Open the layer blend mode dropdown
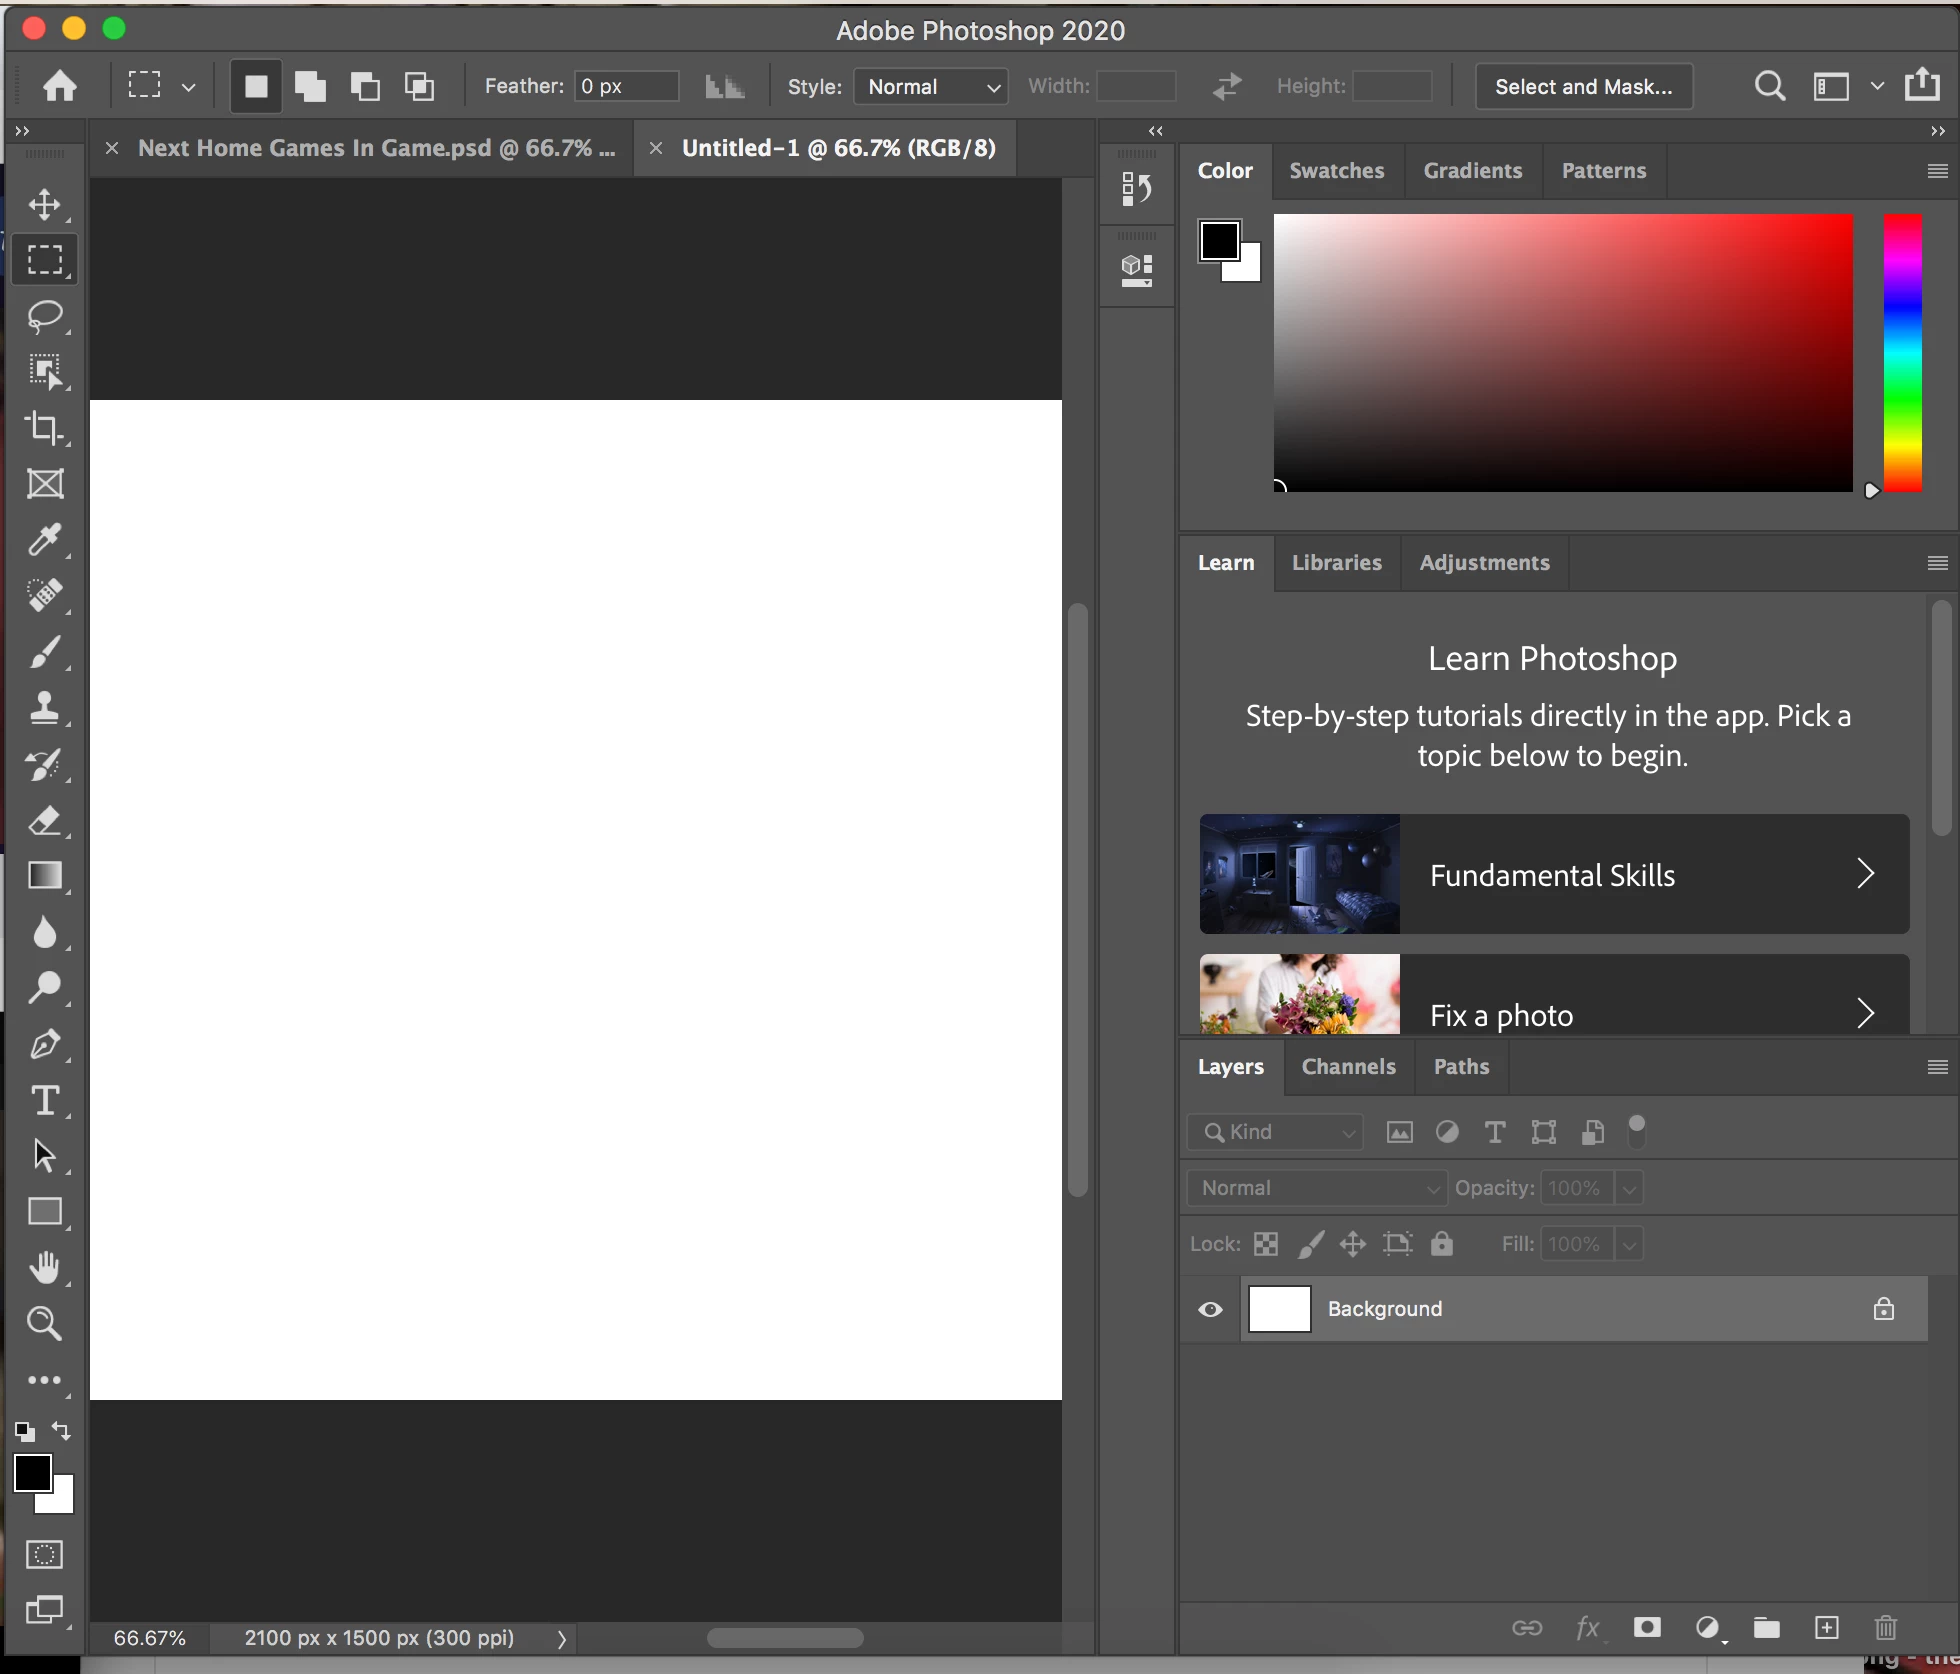 [1317, 1188]
